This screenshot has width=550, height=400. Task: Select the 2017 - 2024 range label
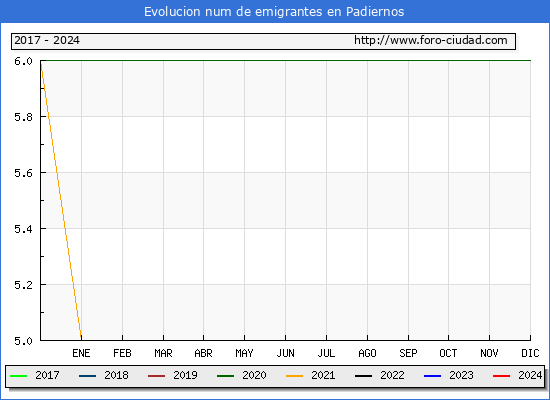coord(47,40)
